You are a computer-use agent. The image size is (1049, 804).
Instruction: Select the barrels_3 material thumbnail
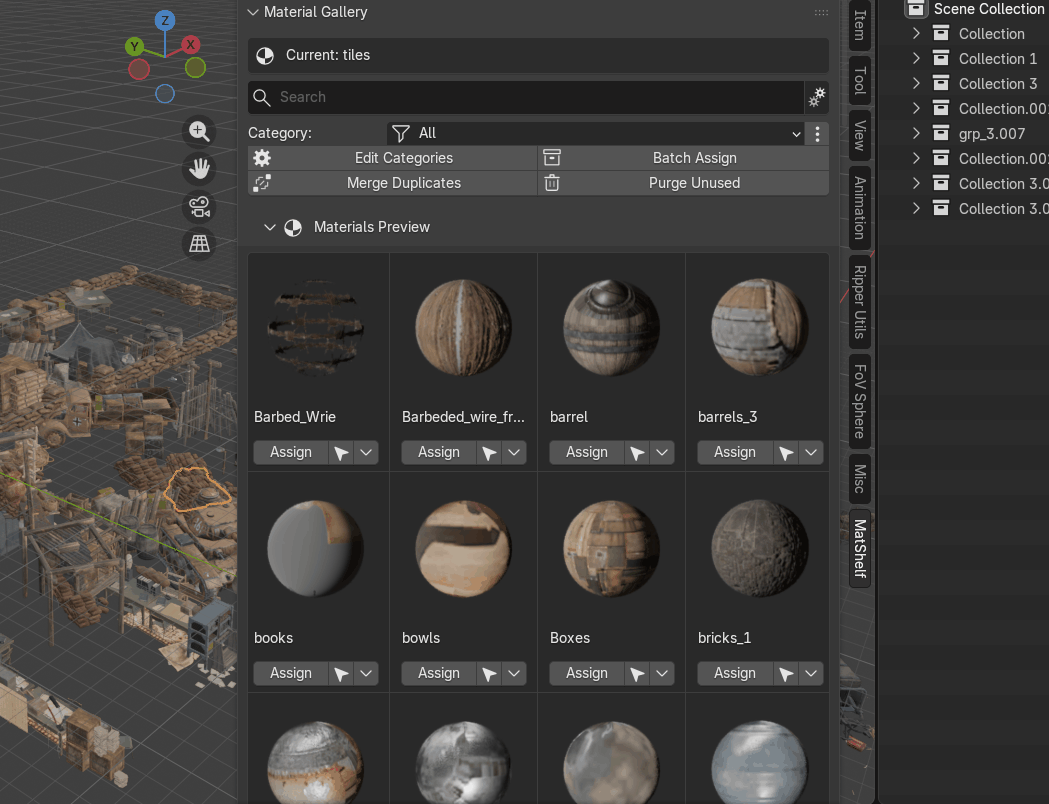pos(759,328)
